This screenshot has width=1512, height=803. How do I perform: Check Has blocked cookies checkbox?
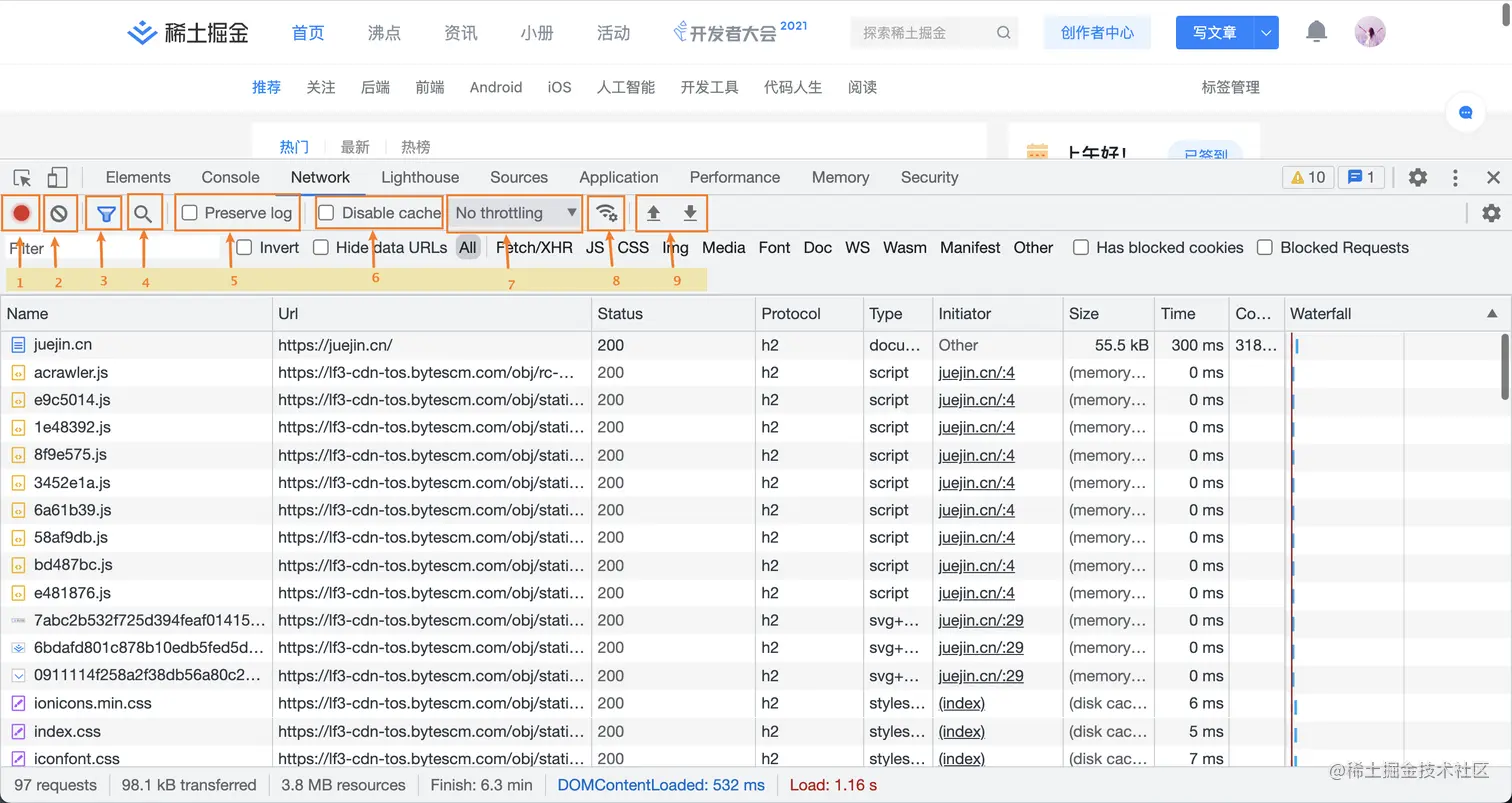1081,247
